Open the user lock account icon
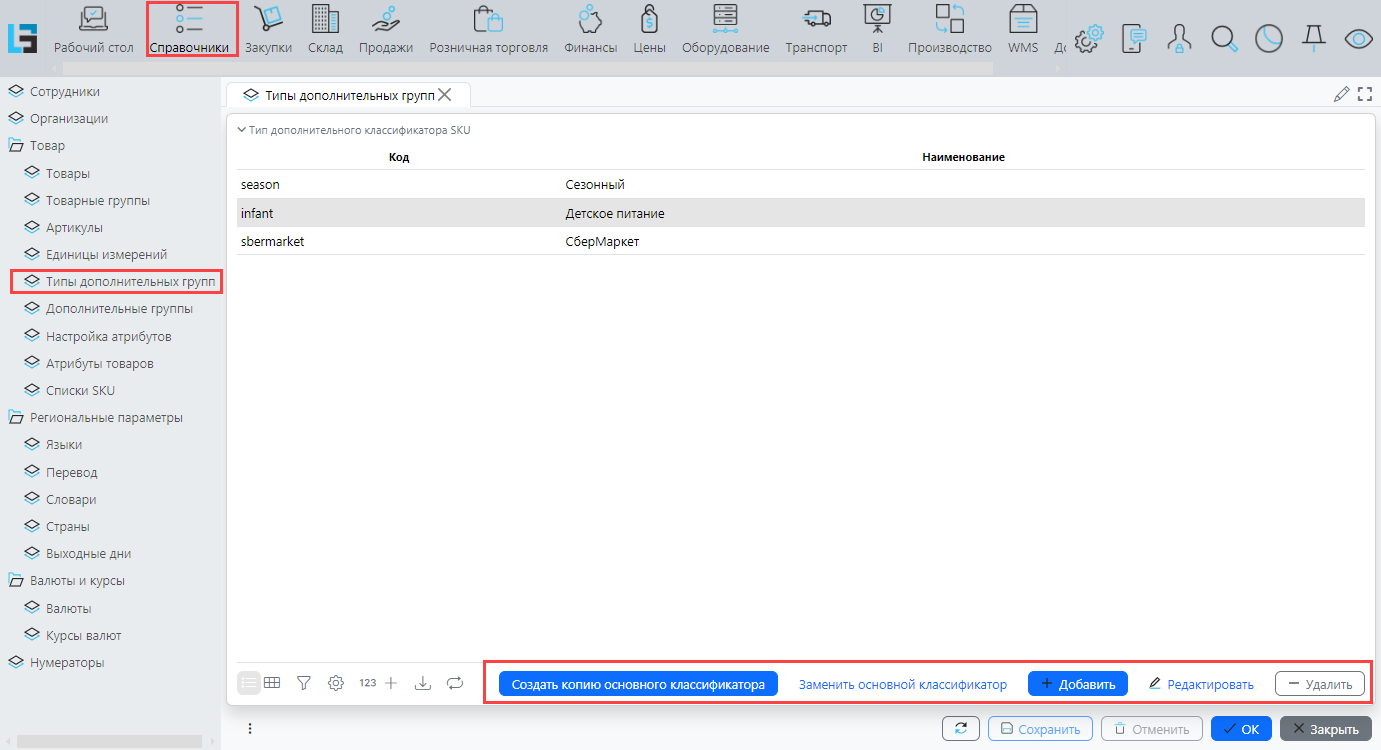Viewport: 1381px width, 750px height. [x=1179, y=39]
